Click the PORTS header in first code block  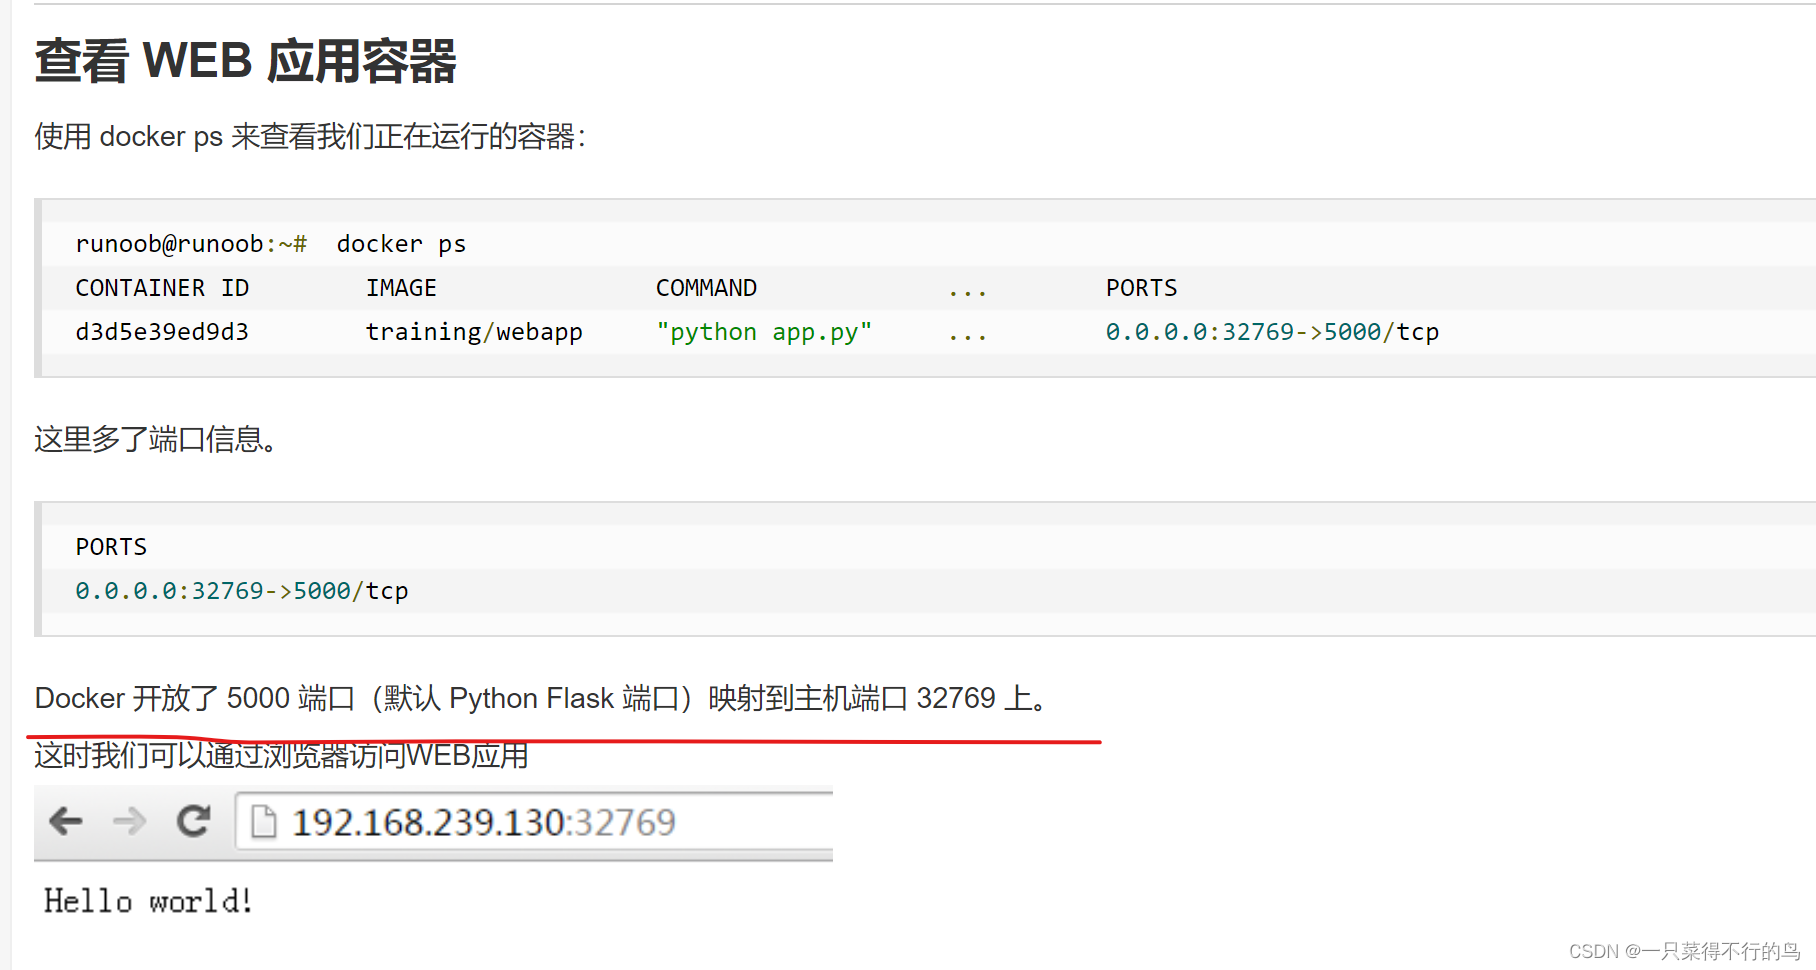1141,288
